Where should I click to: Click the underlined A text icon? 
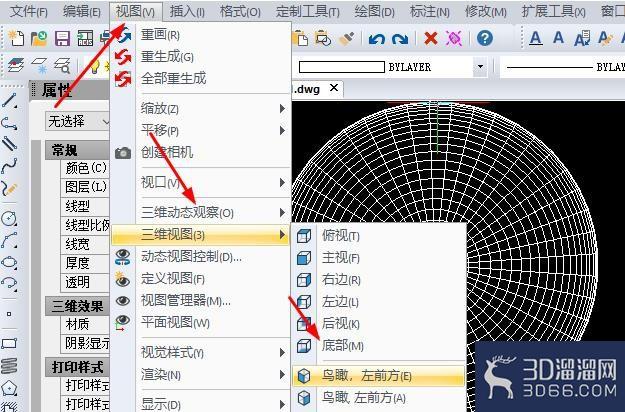(536, 39)
